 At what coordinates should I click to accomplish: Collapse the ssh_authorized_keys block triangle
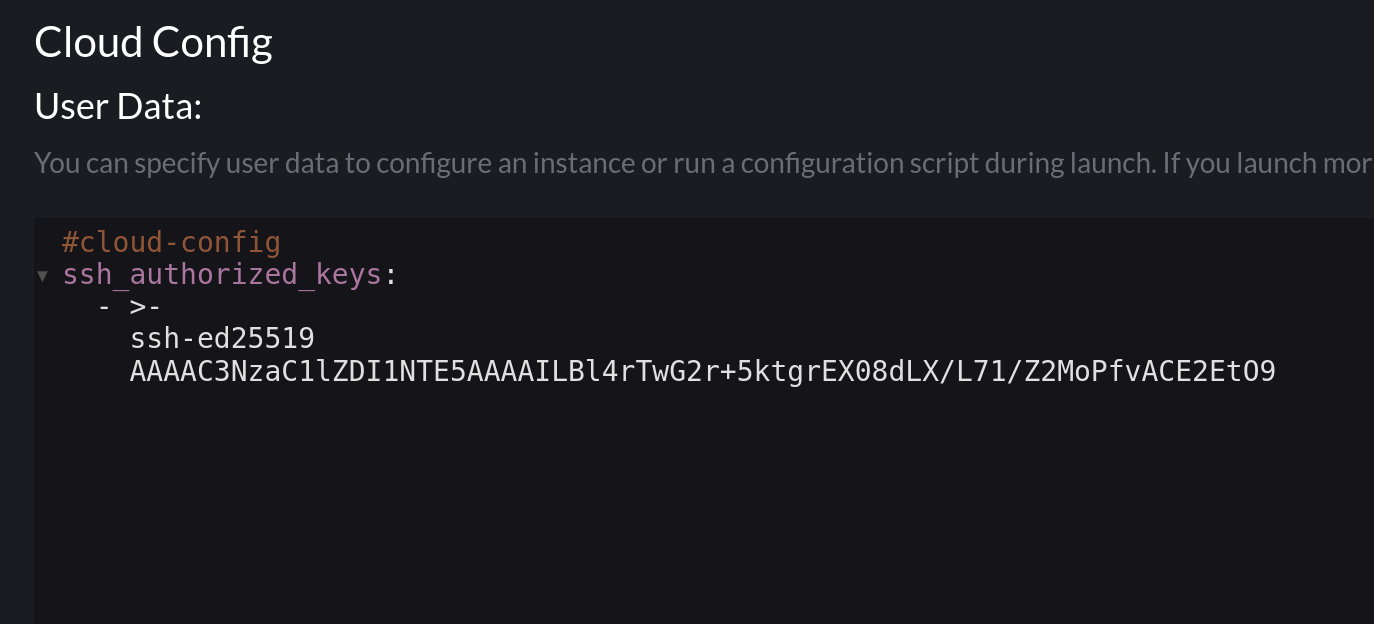tap(42, 276)
